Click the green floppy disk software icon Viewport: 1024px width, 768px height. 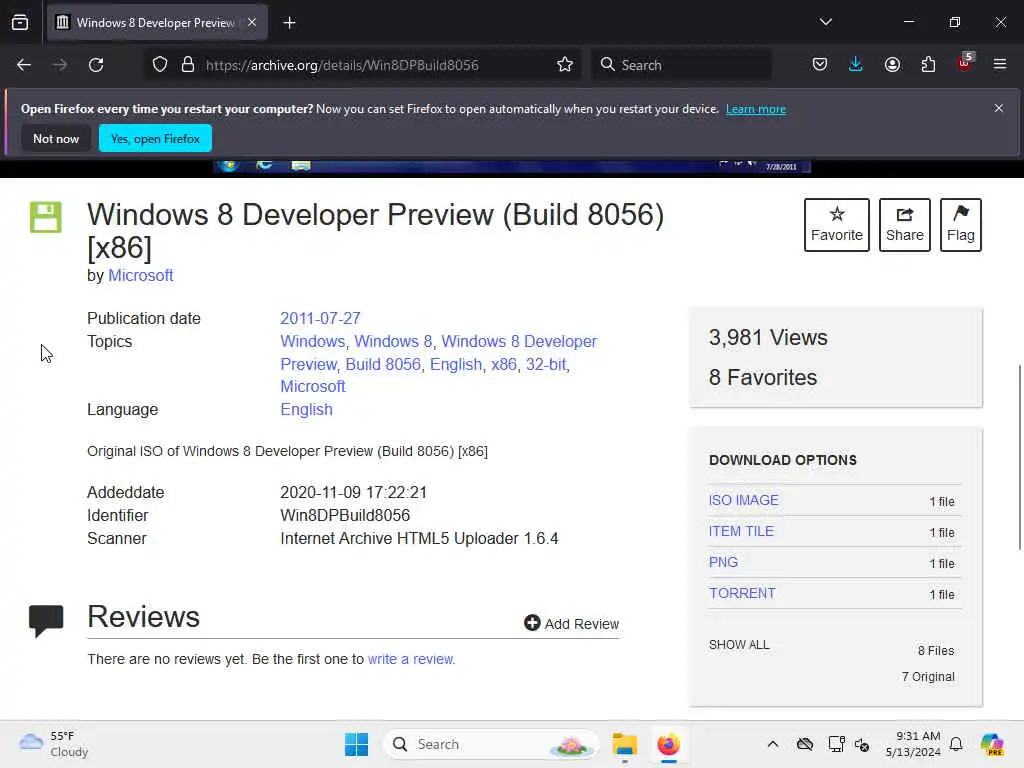click(46, 217)
